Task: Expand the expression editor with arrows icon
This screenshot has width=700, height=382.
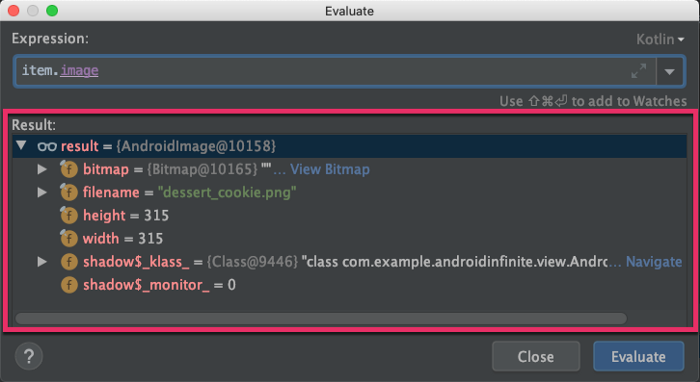Action: tap(638, 71)
